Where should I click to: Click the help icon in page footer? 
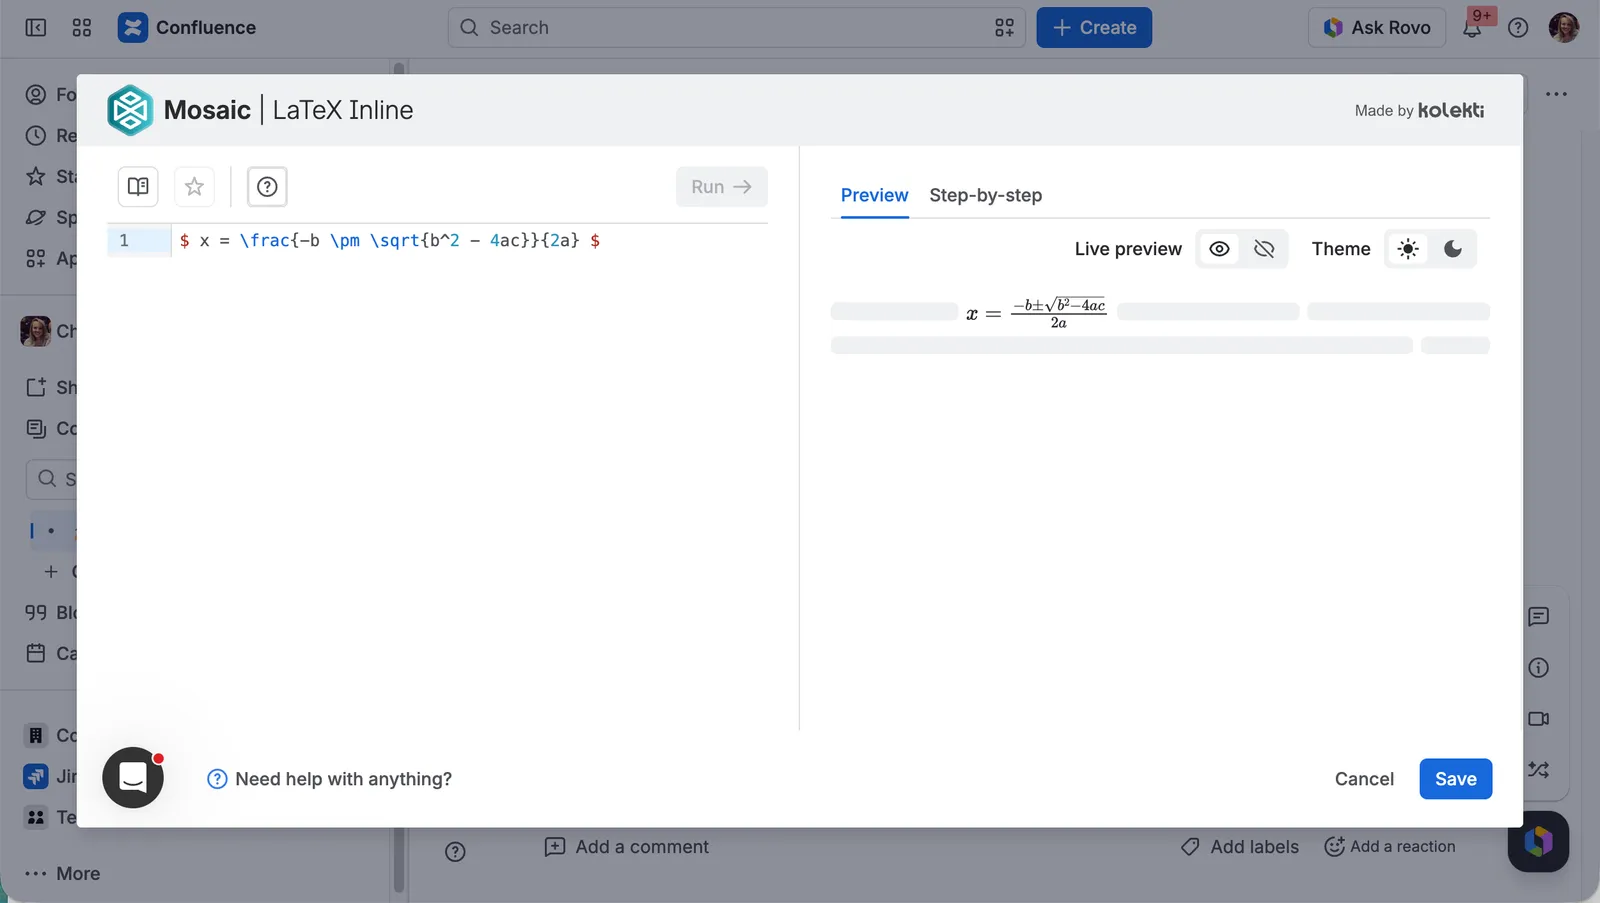455,852
